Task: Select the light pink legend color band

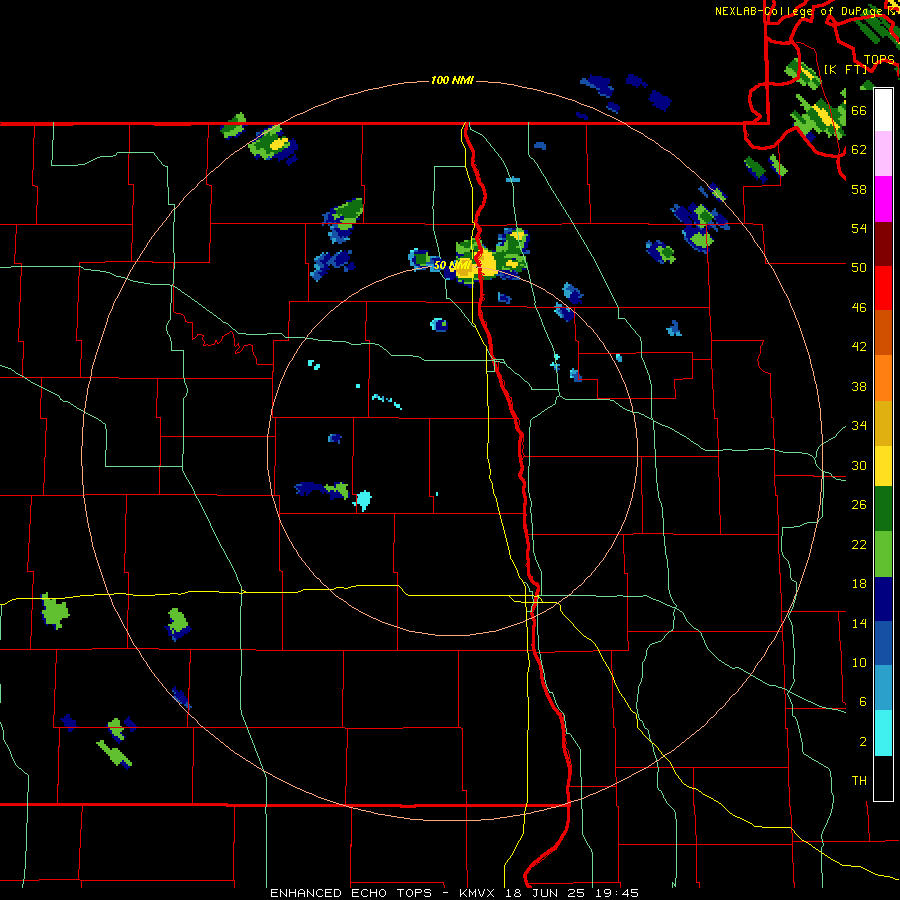Action: tap(883, 154)
